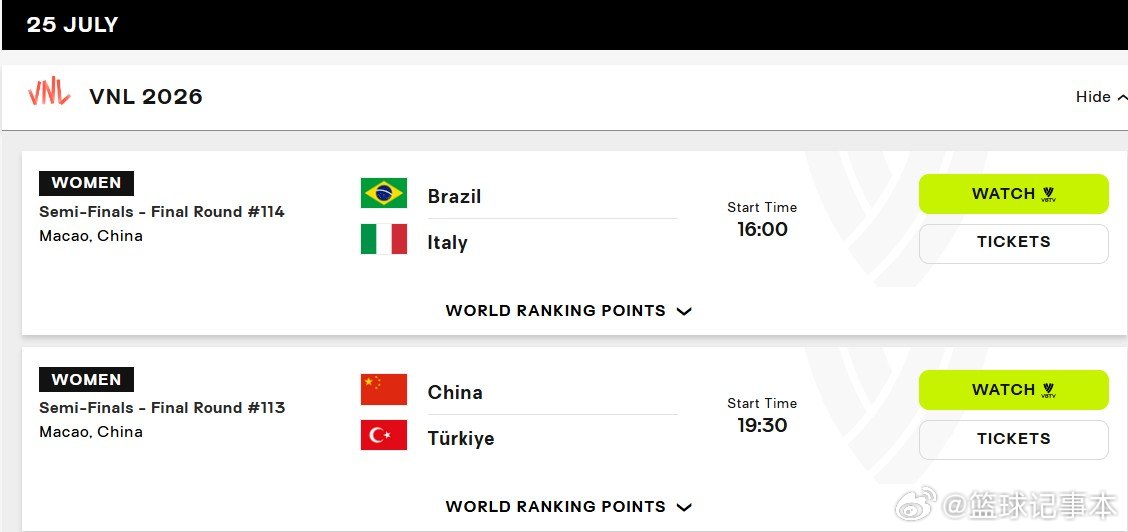Click VBTV logo in China-Türkiye Watch button

click(1048, 390)
